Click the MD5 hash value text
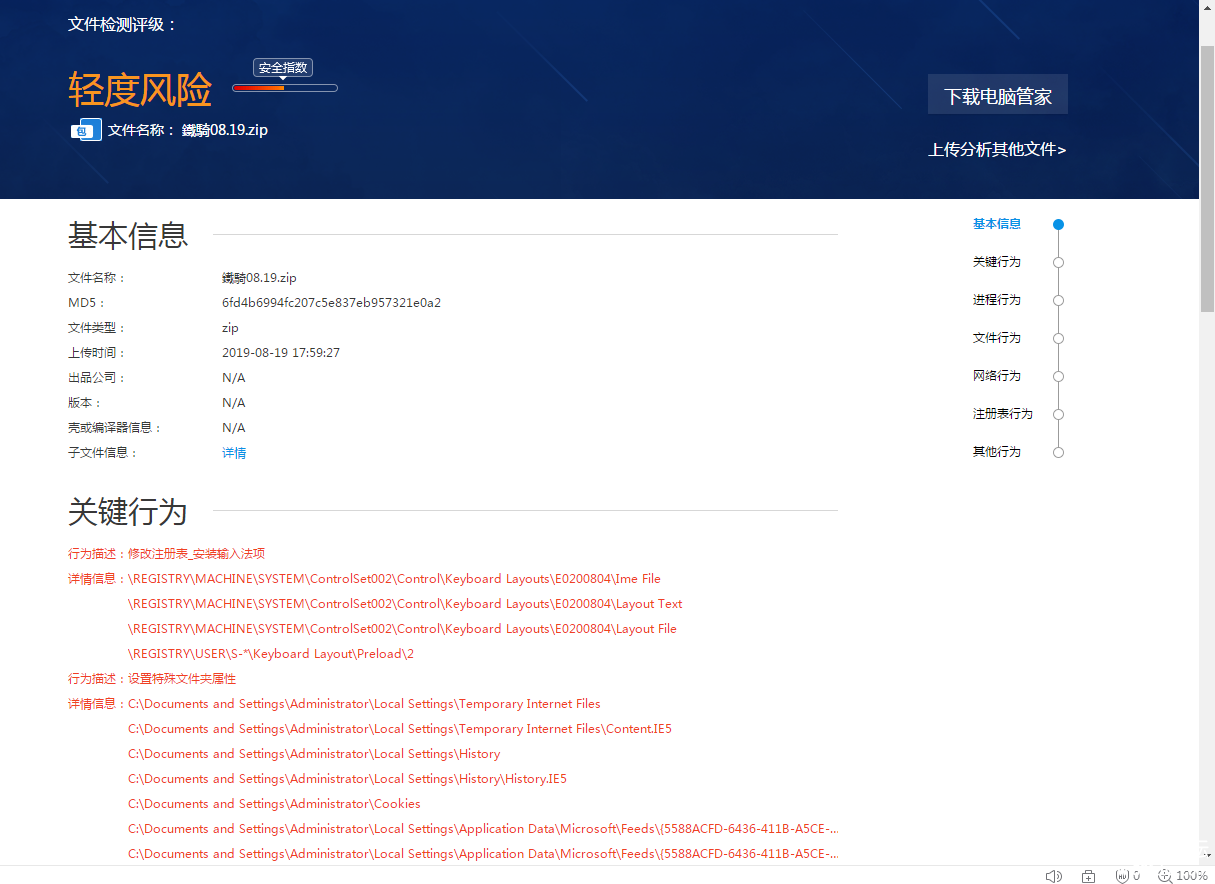Image resolution: width=1215 pixels, height=884 pixels. point(331,303)
